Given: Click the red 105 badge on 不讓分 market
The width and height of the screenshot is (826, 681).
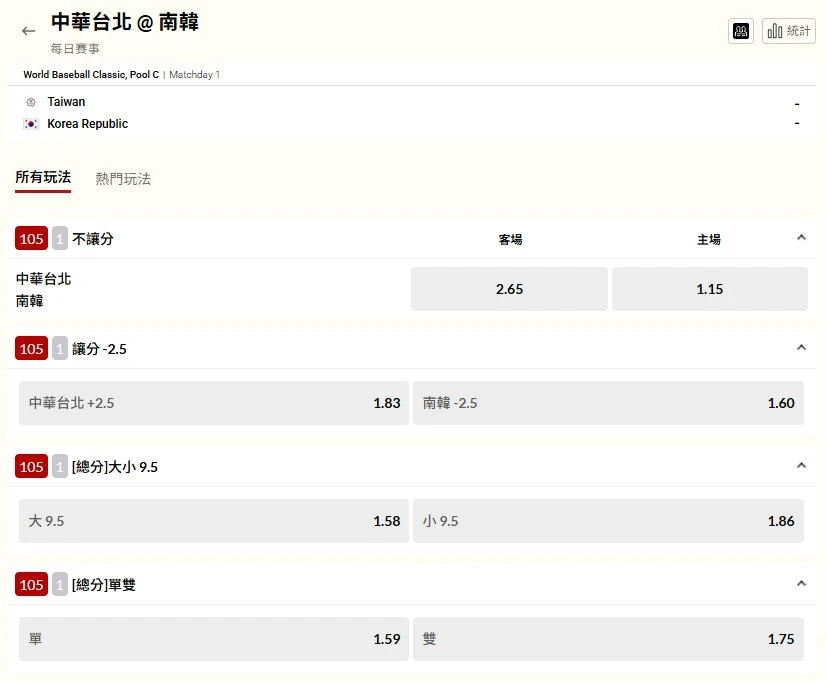Looking at the screenshot, I should [31, 238].
